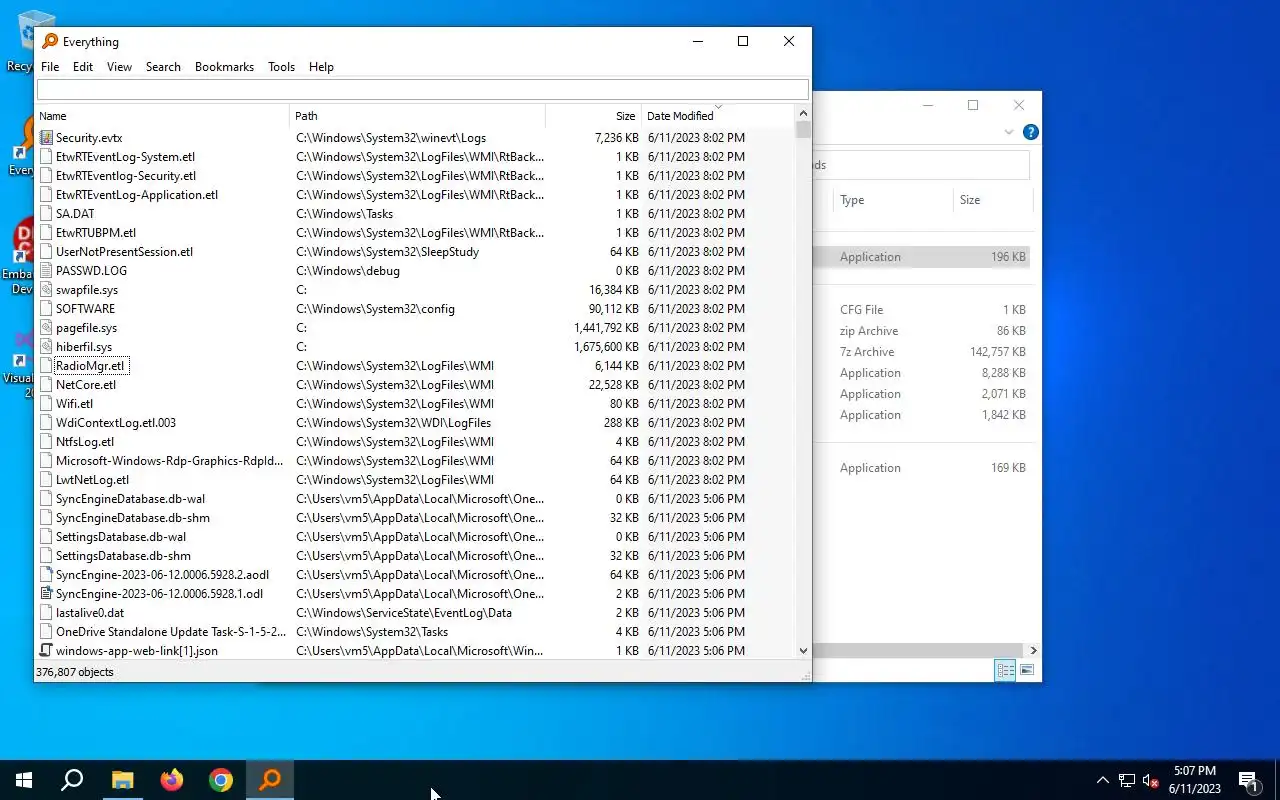The image size is (1280, 800).
Task: Click the Everything taskbar button
Action: pyautogui.click(x=270, y=780)
